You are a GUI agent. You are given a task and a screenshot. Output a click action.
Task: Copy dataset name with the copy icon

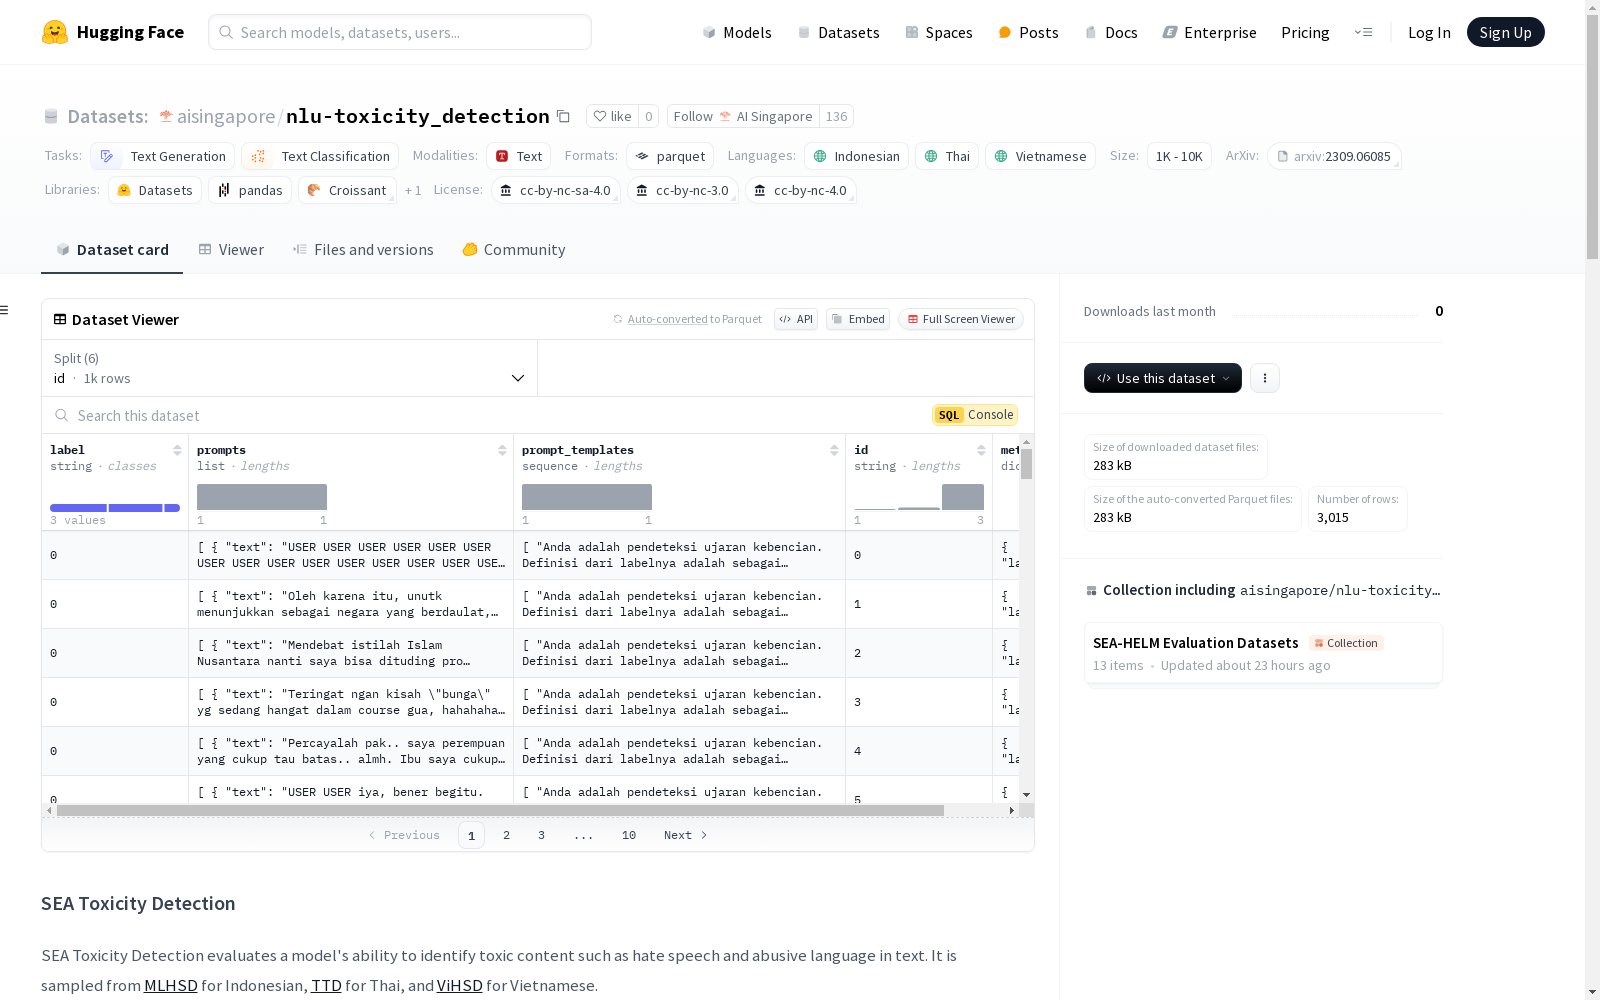(x=563, y=116)
